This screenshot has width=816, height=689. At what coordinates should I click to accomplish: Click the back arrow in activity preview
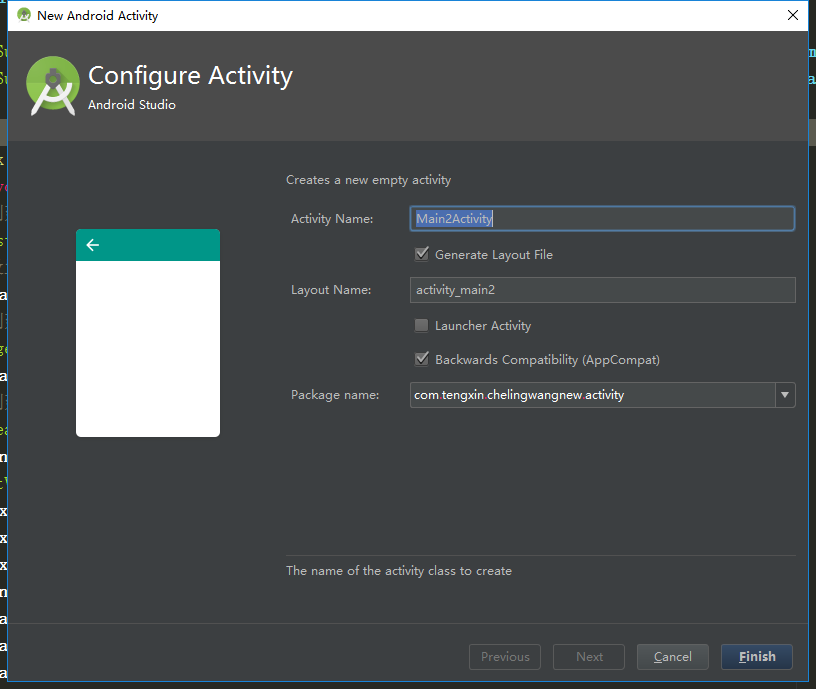93,245
